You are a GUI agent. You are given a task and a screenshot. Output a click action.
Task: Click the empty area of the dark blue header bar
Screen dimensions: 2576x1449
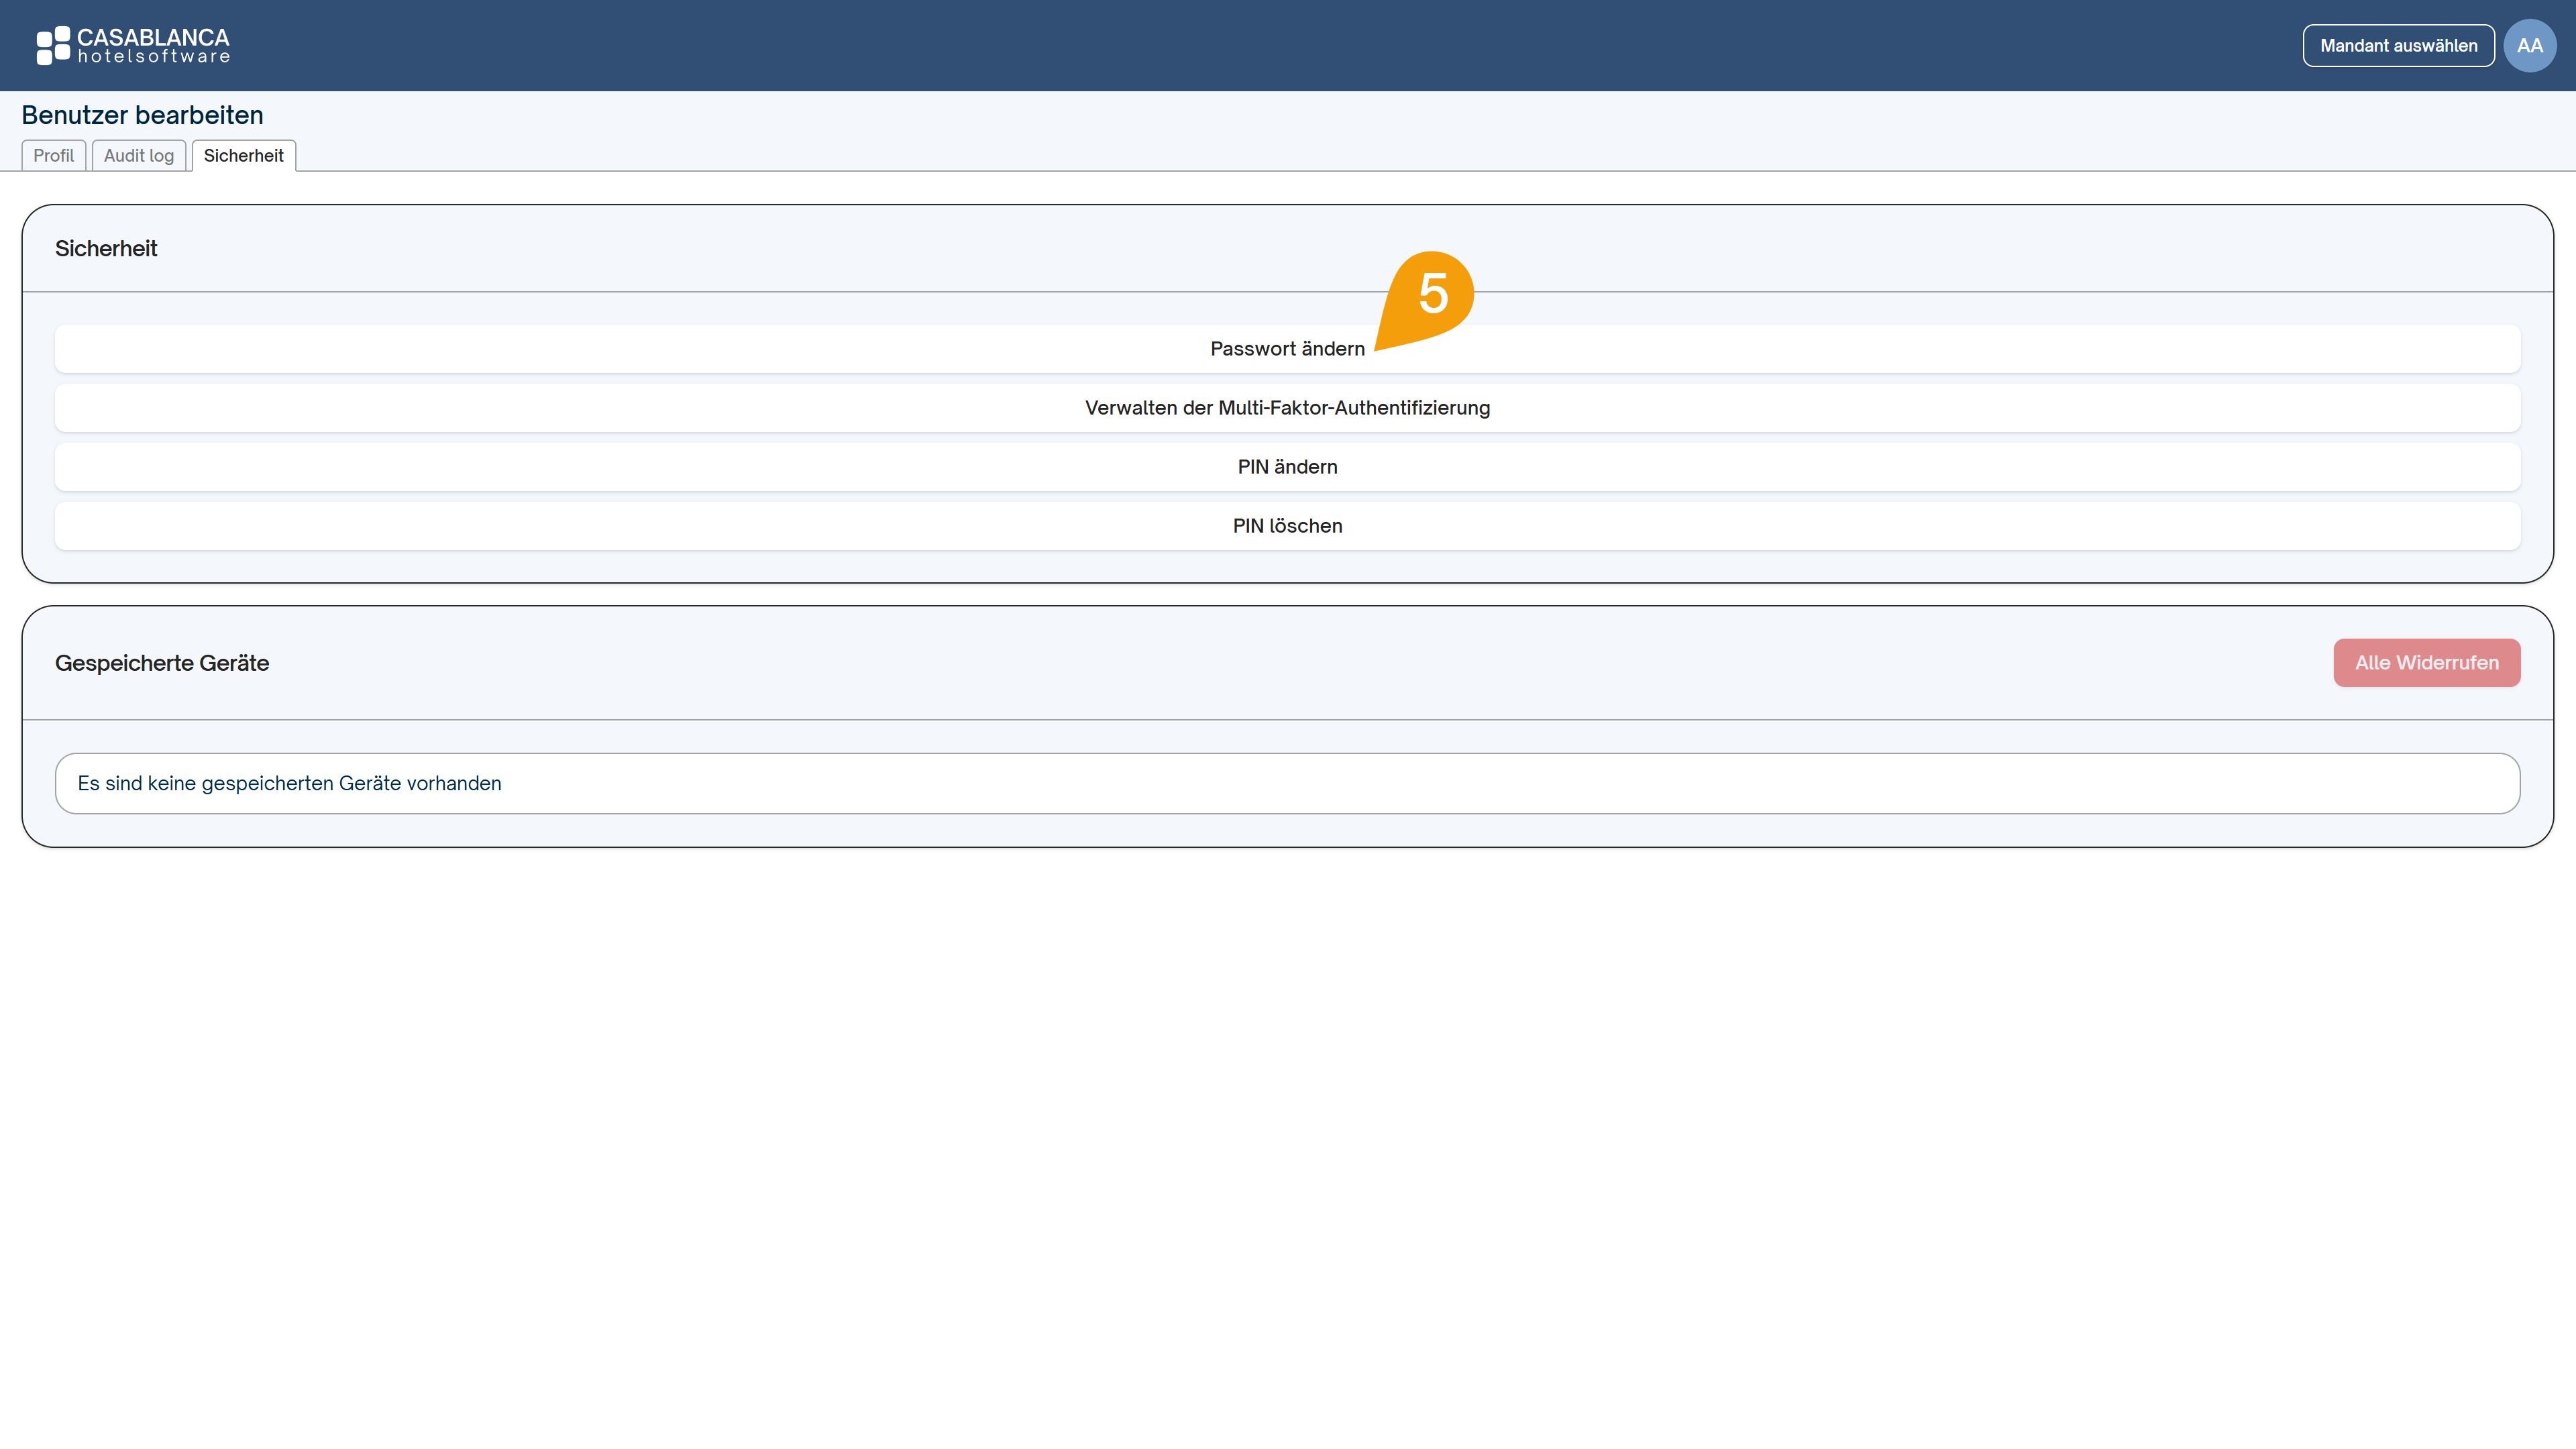coord(1200,46)
